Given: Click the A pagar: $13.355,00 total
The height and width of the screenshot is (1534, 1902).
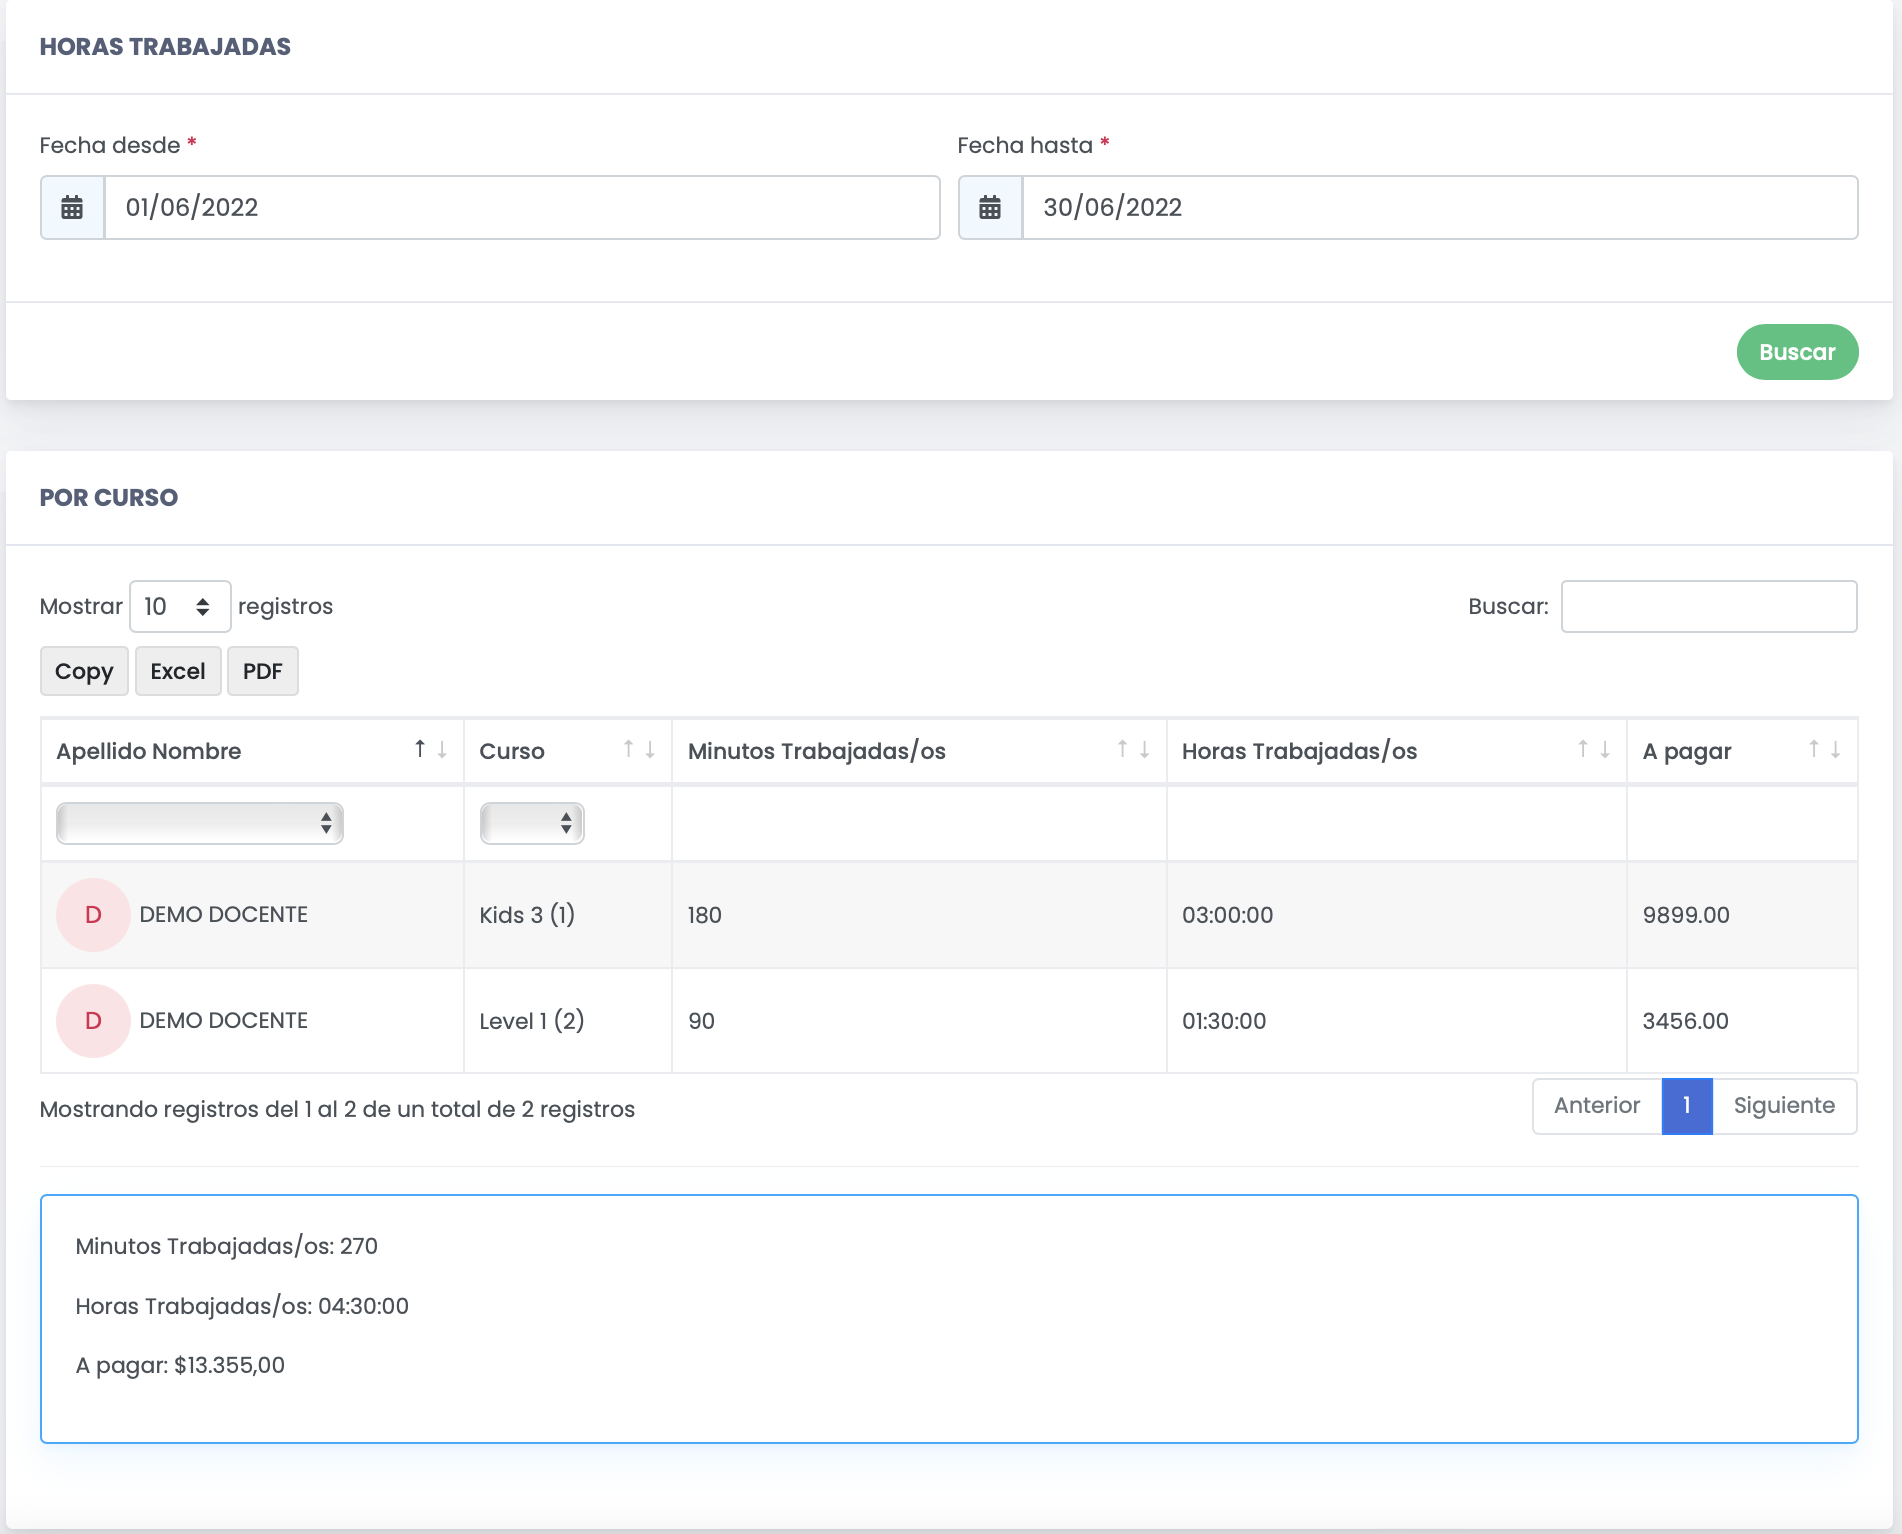Looking at the screenshot, I should (180, 1365).
